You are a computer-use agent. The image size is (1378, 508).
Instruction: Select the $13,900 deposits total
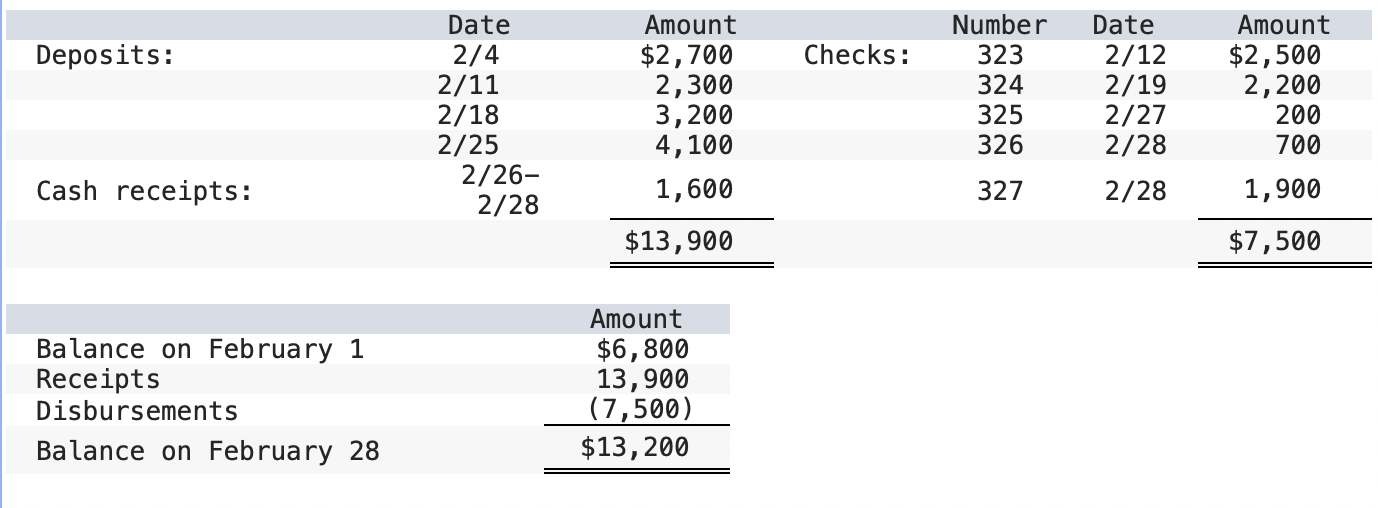point(678,241)
